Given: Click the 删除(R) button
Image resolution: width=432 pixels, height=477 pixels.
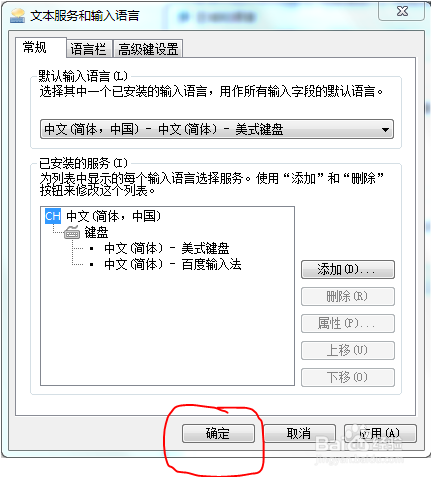Looking at the screenshot, I should (x=348, y=296).
